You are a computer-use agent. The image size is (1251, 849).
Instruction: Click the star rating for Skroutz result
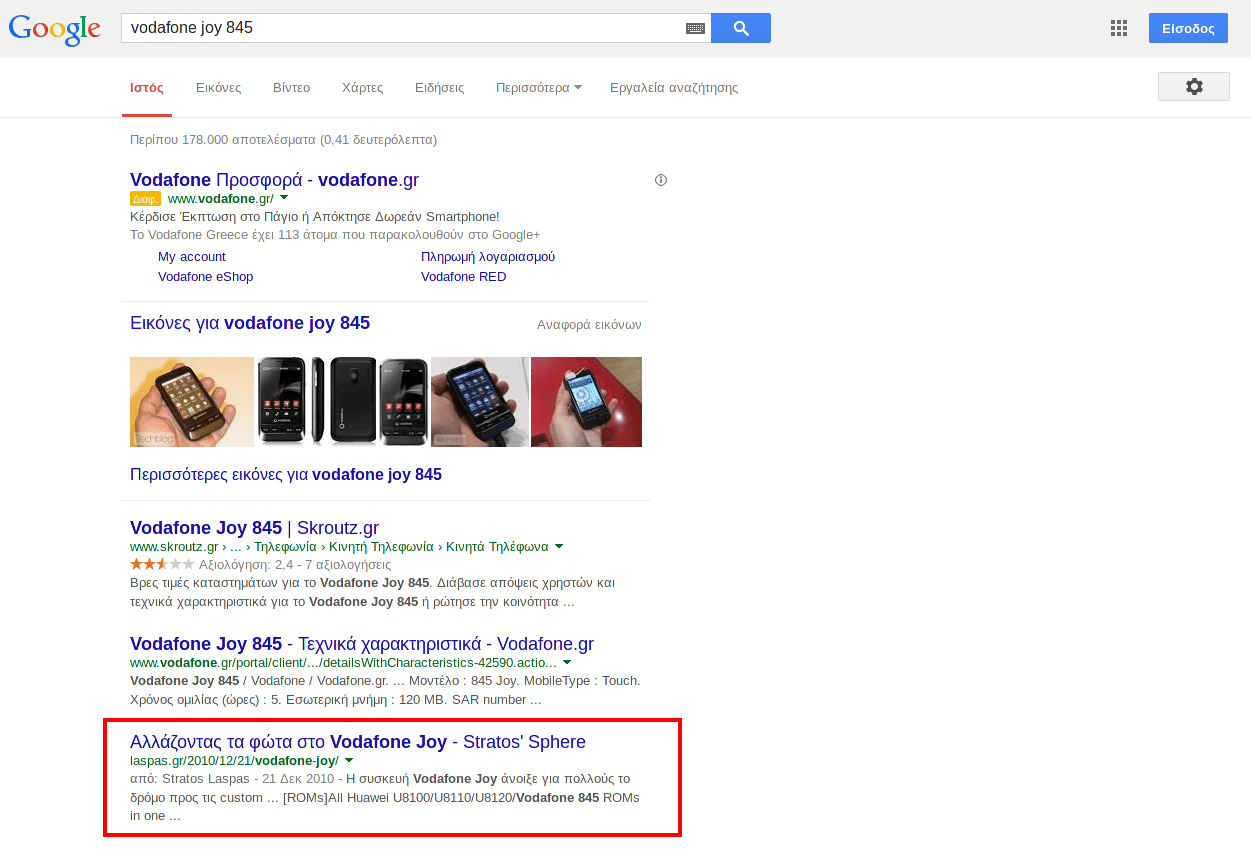pos(162,564)
